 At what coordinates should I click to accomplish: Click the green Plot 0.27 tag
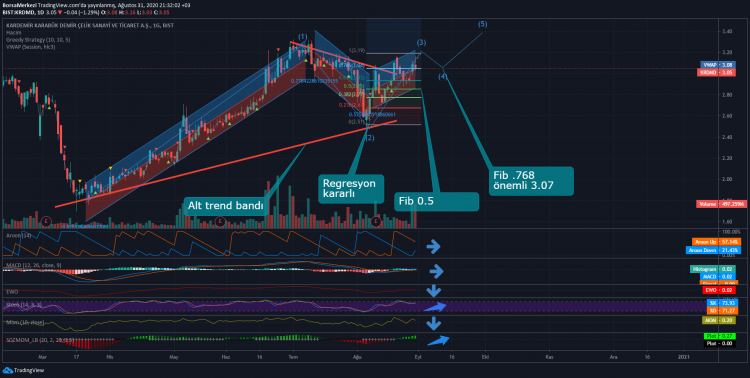(719, 336)
